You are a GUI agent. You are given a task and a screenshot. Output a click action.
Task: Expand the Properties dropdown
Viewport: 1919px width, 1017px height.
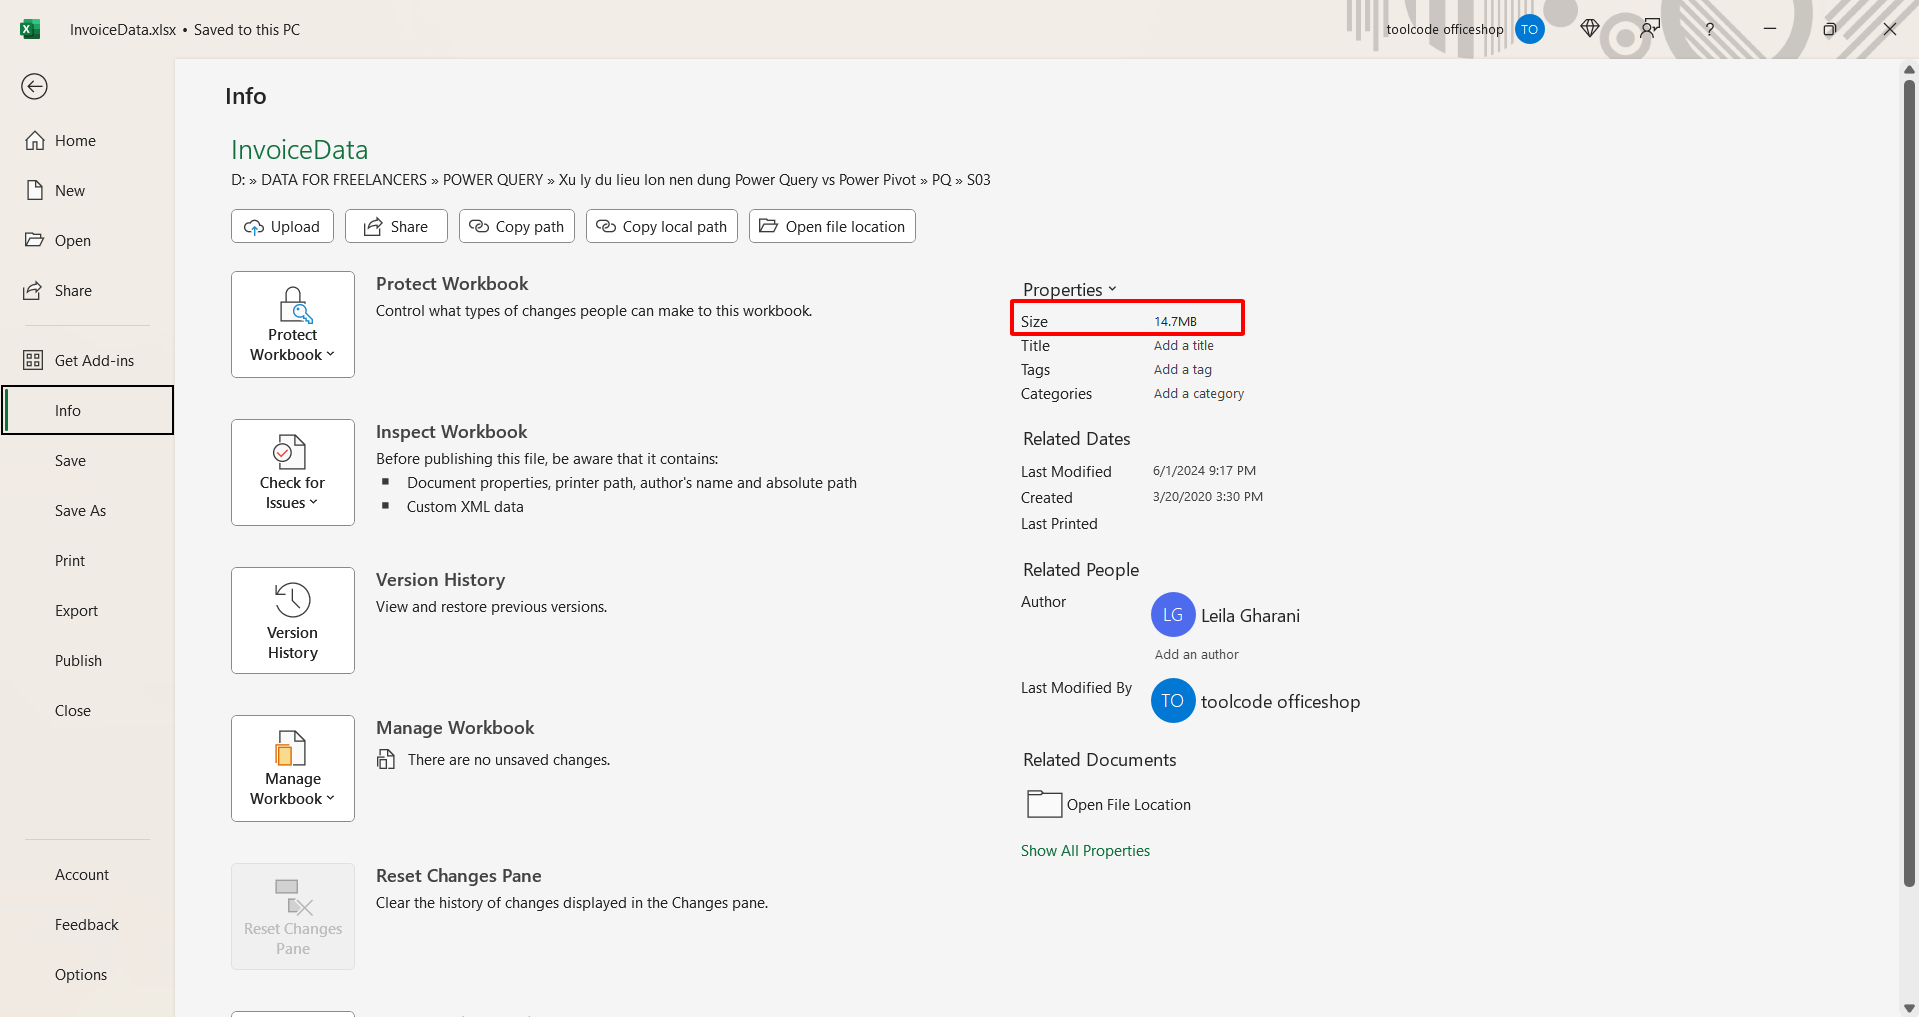(1069, 290)
